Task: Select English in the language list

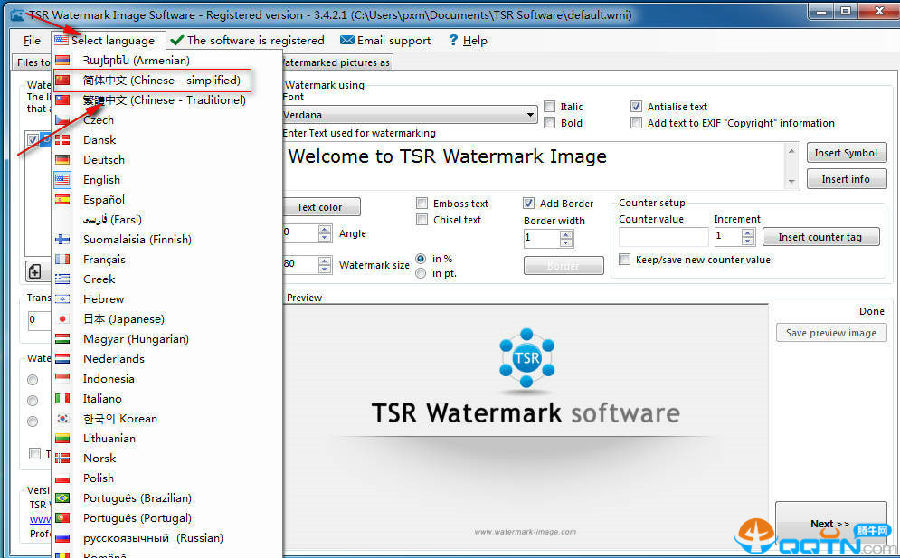Action: click(x=101, y=180)
